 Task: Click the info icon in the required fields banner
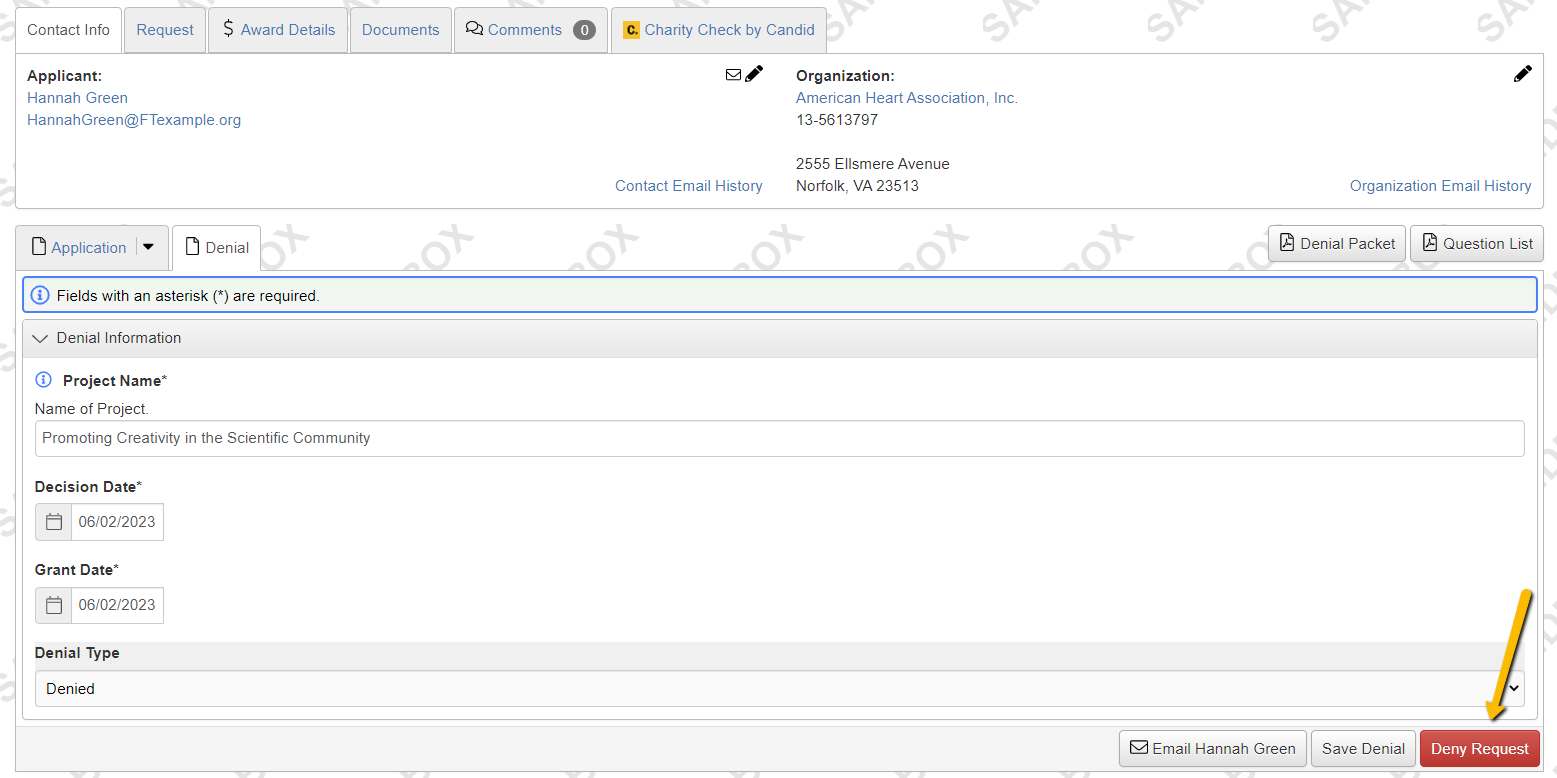tap(39, 294)
